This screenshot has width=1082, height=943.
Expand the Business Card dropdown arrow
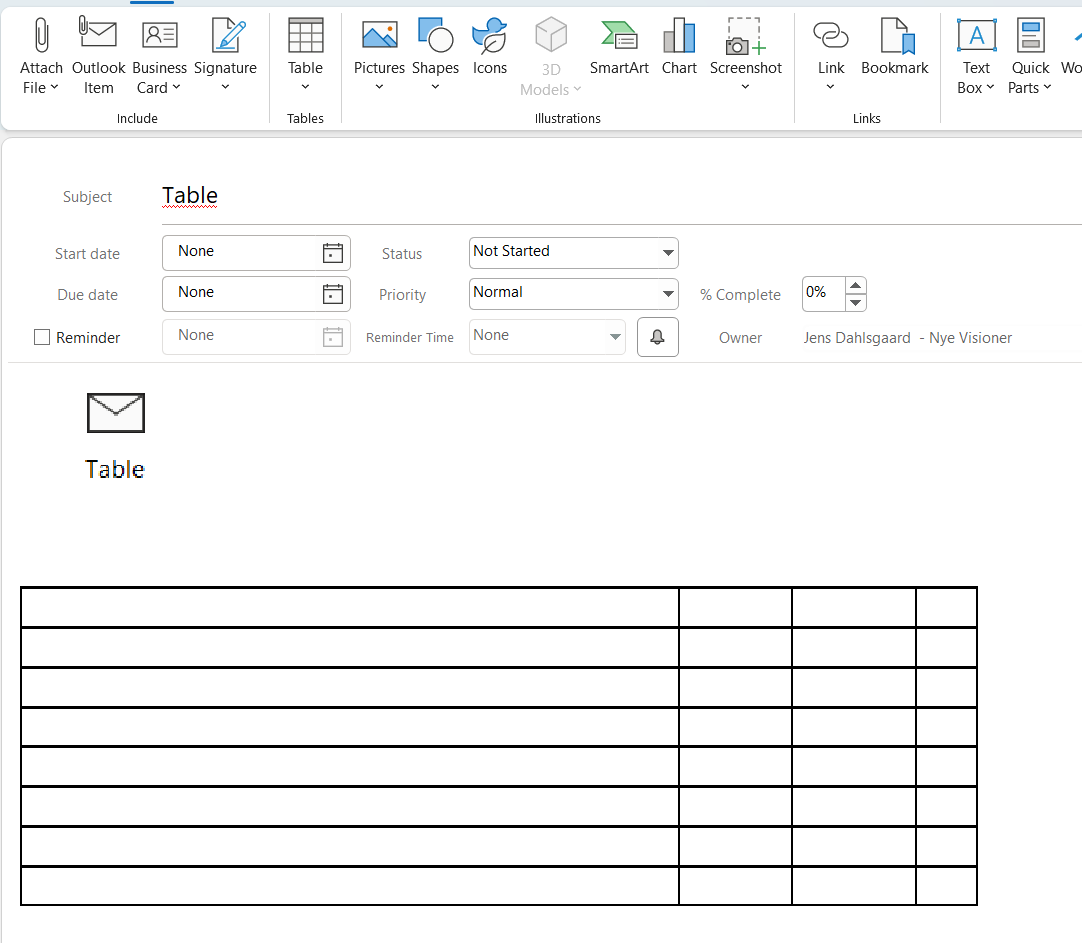(x=176, y=88)
